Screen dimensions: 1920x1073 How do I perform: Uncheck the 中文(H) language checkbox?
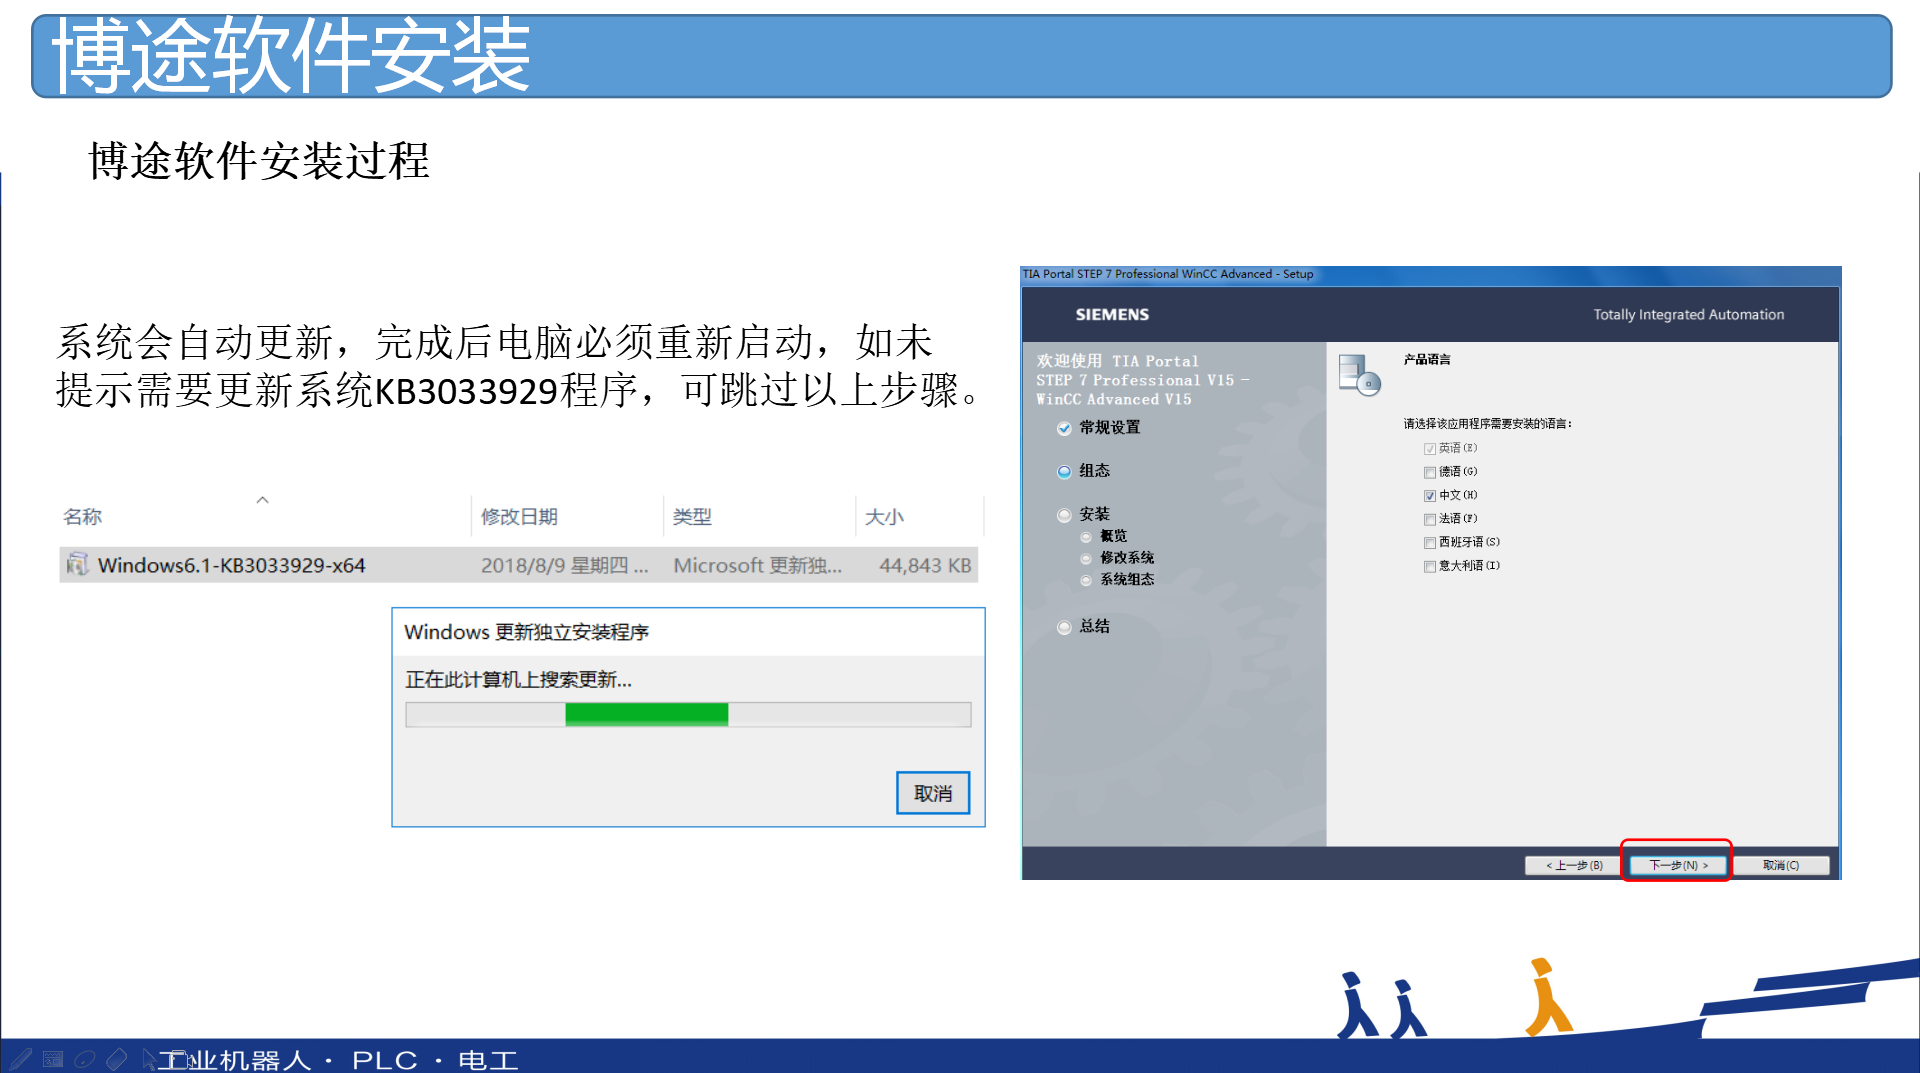[1430, 496]
